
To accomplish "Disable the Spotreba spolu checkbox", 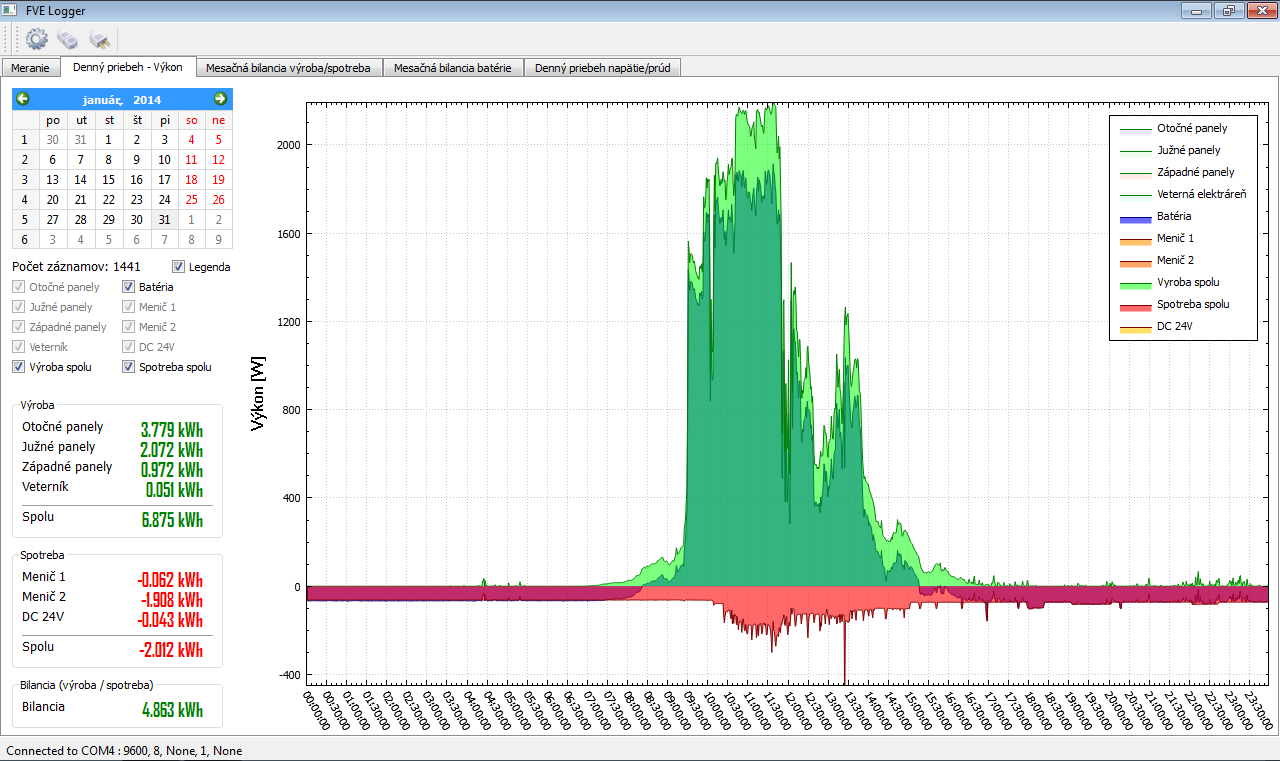I will (x=129, y=367).
